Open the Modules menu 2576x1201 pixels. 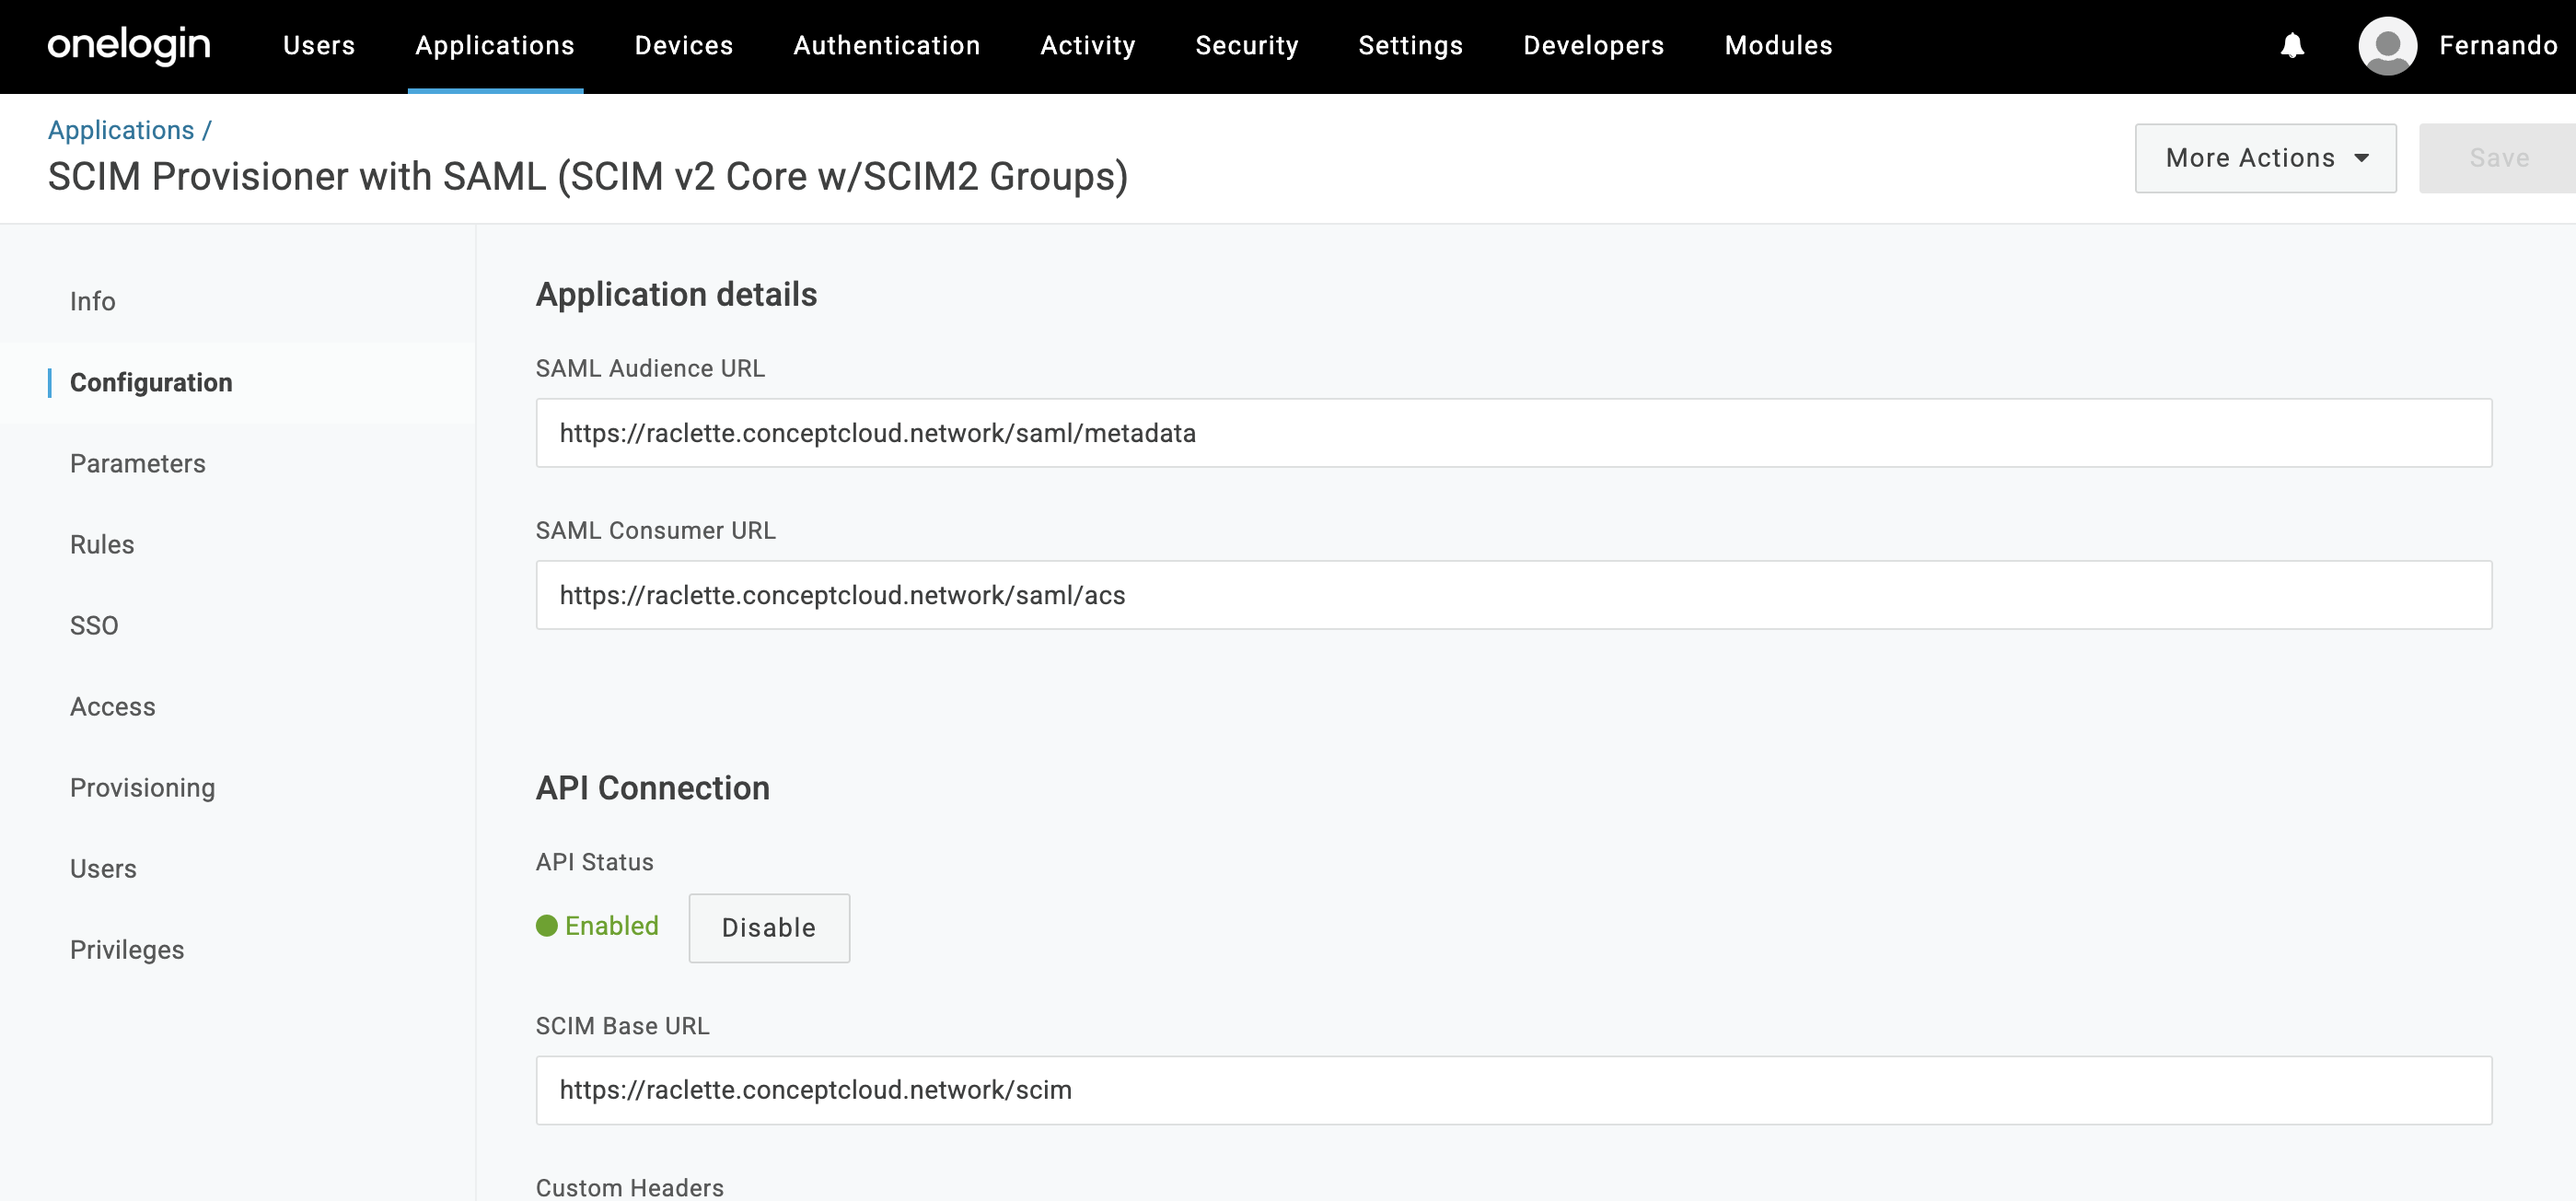[x=1778, y=46]
